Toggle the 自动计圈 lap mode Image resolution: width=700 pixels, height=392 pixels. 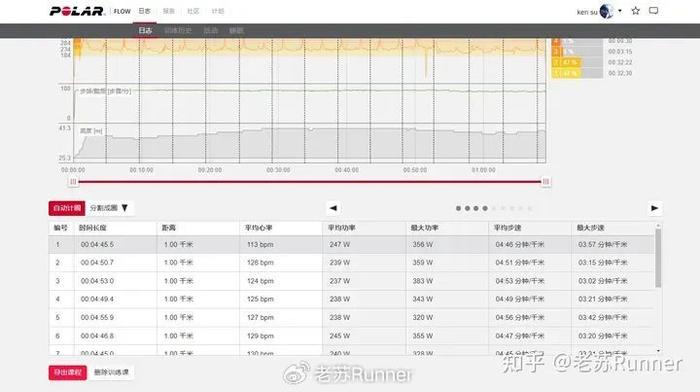tap(67, 208)
